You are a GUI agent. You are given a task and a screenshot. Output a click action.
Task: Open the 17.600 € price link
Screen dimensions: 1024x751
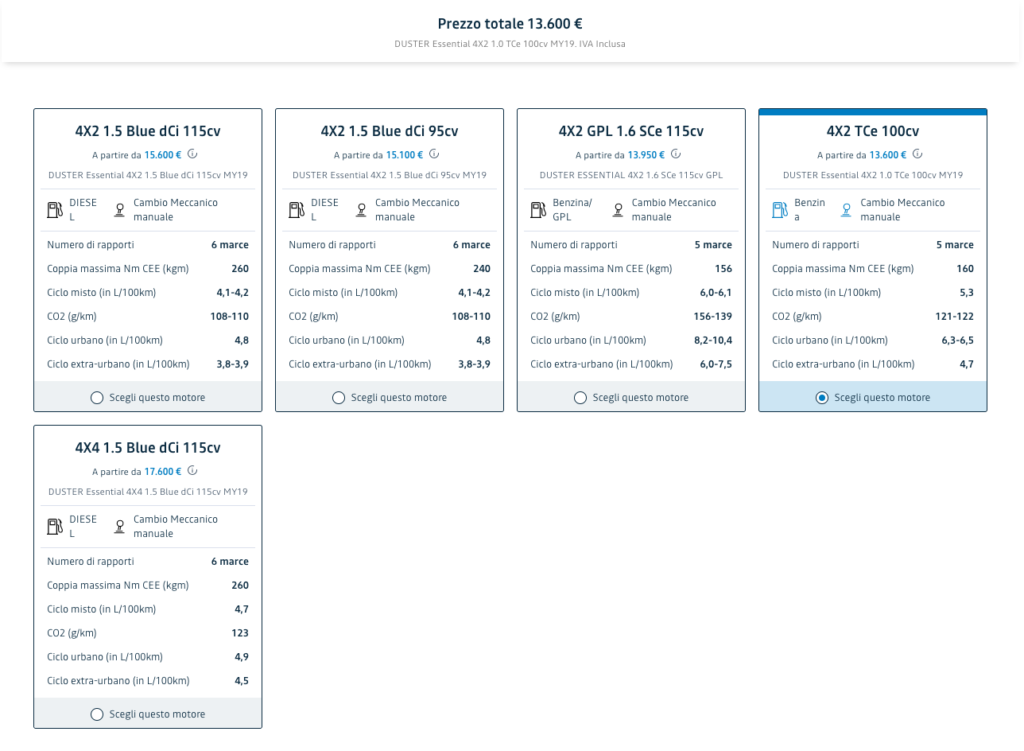163,471
